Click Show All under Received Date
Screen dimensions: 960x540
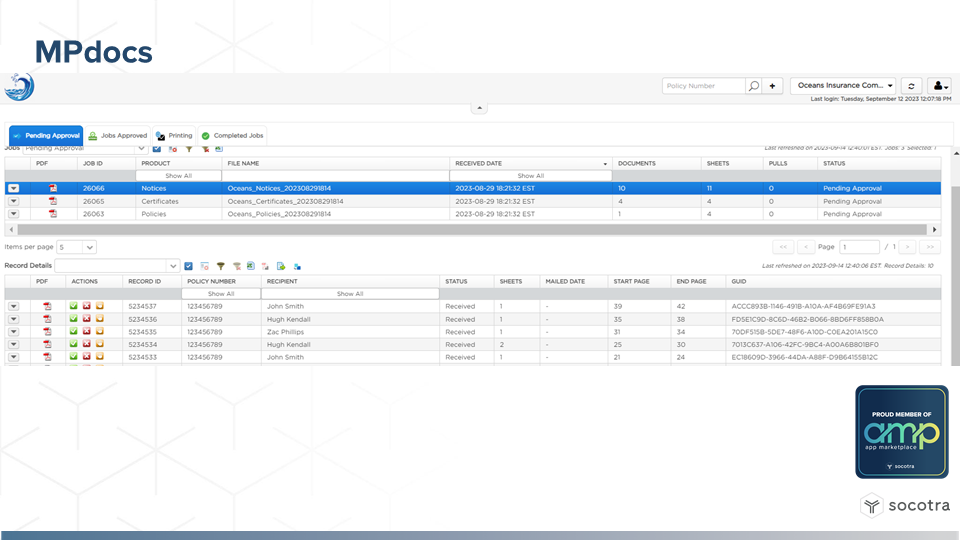coord(531,176)
